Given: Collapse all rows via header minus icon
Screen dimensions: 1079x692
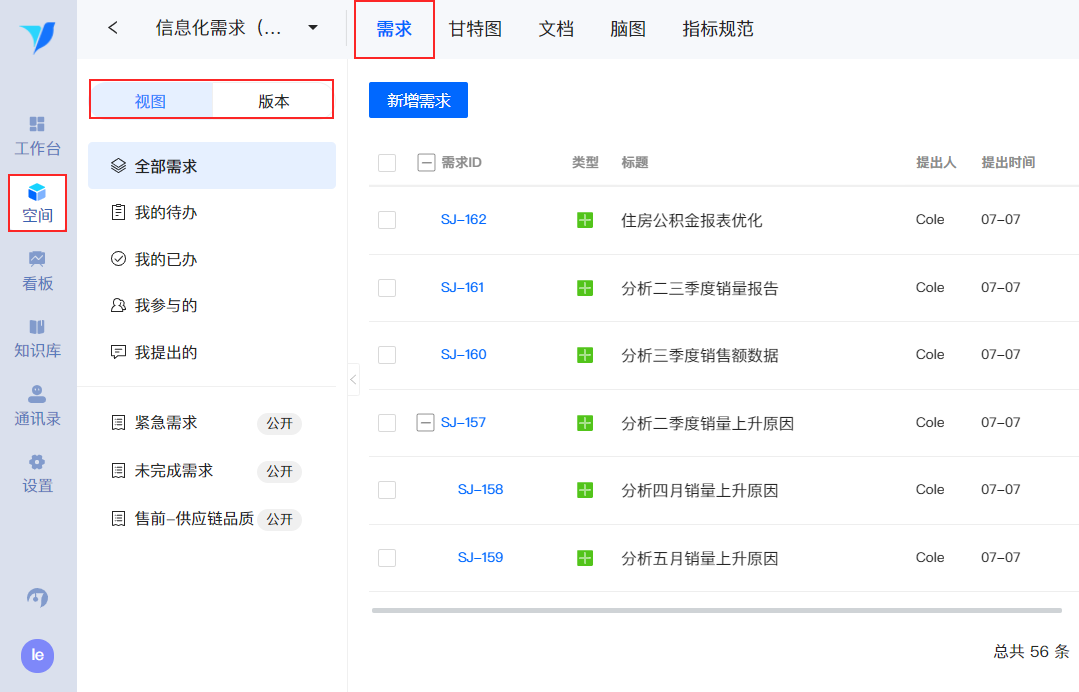Looking at the screenshot, I should tap(426, 163).
